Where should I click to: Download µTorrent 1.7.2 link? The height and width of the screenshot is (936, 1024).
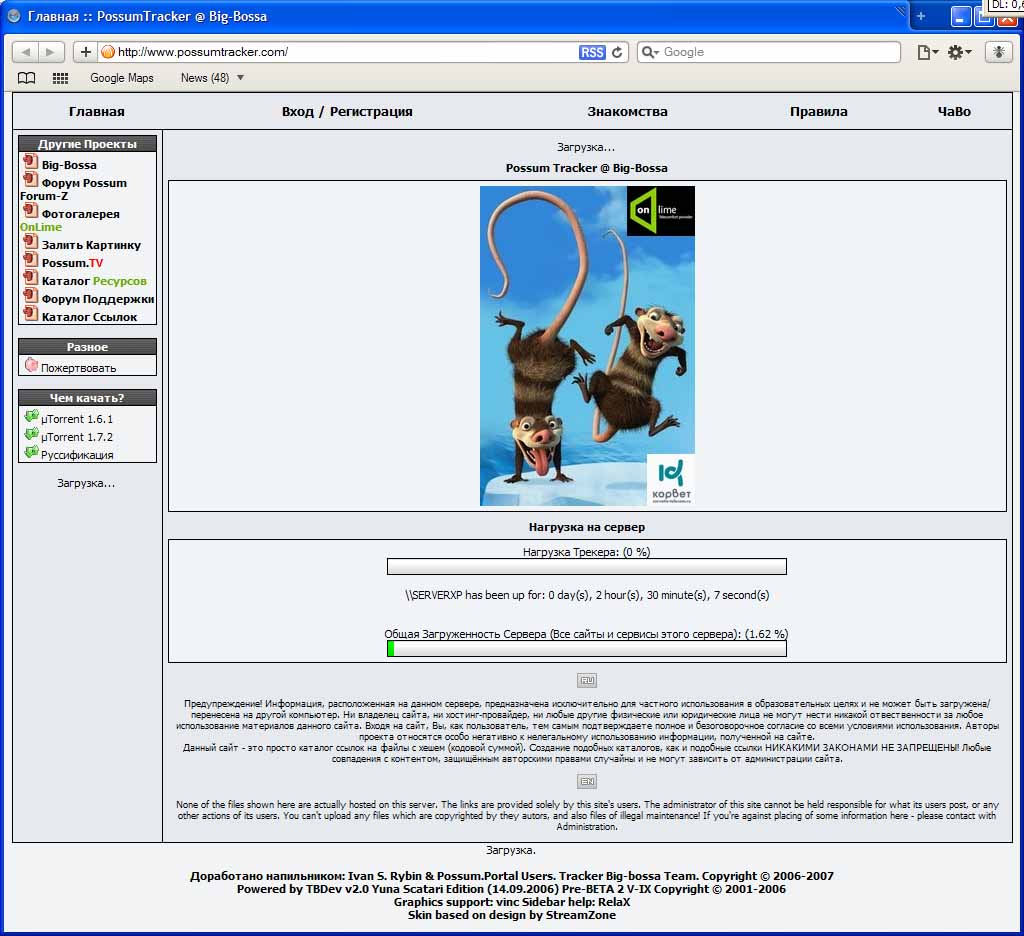tap(76, 437)
